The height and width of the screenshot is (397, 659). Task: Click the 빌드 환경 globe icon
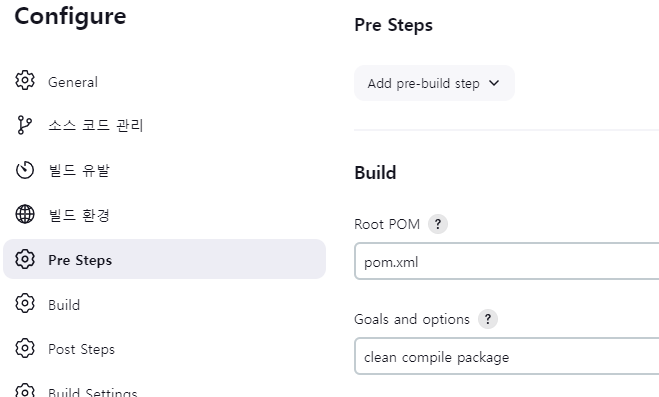(x=25, y=214)
